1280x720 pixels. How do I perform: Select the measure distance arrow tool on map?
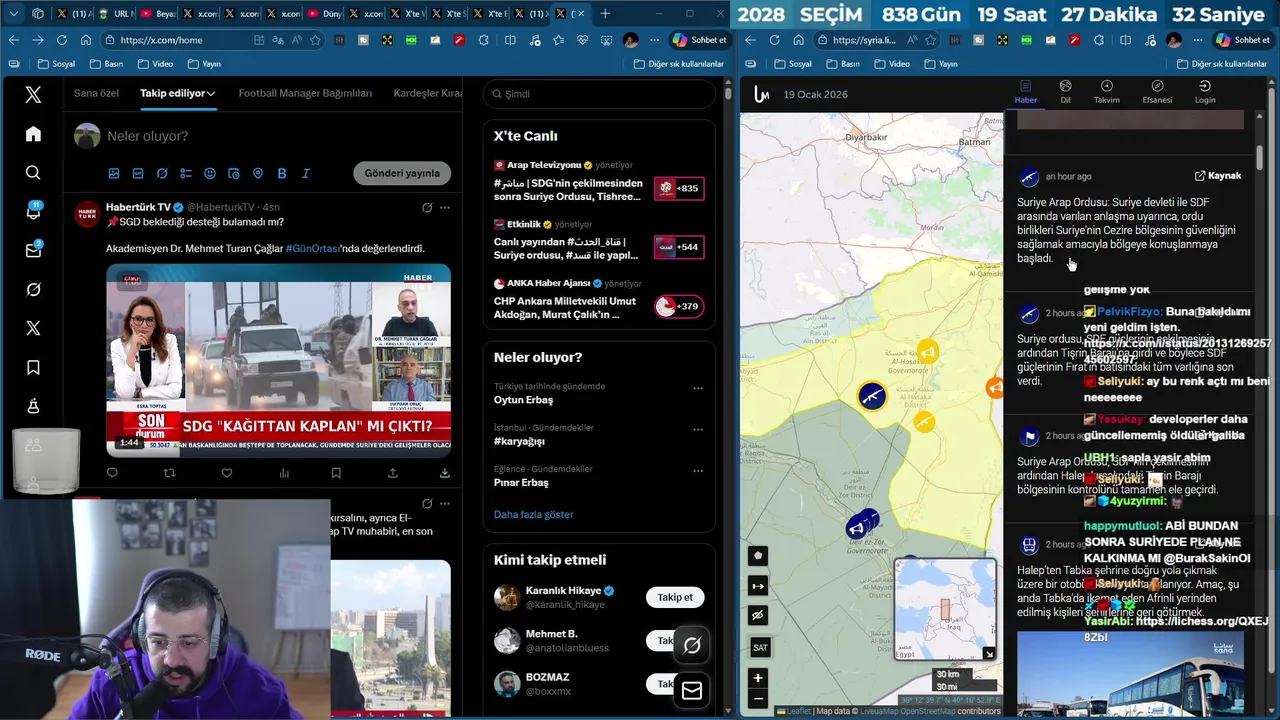tap(758, 586)
